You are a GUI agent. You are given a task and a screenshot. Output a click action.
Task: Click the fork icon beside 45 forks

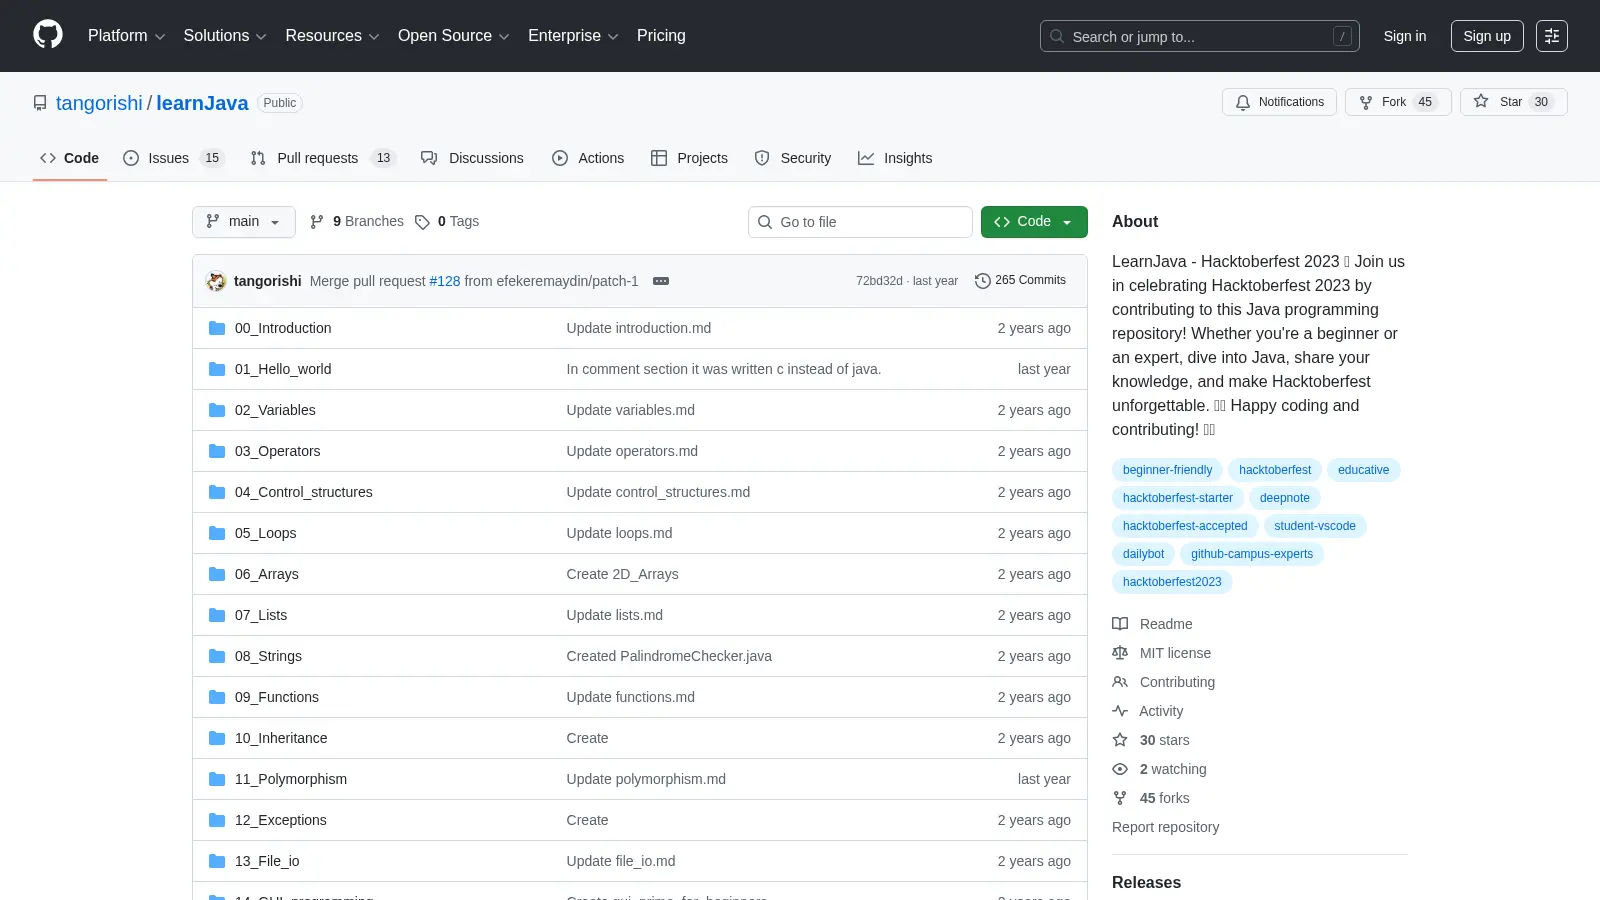1120,798
